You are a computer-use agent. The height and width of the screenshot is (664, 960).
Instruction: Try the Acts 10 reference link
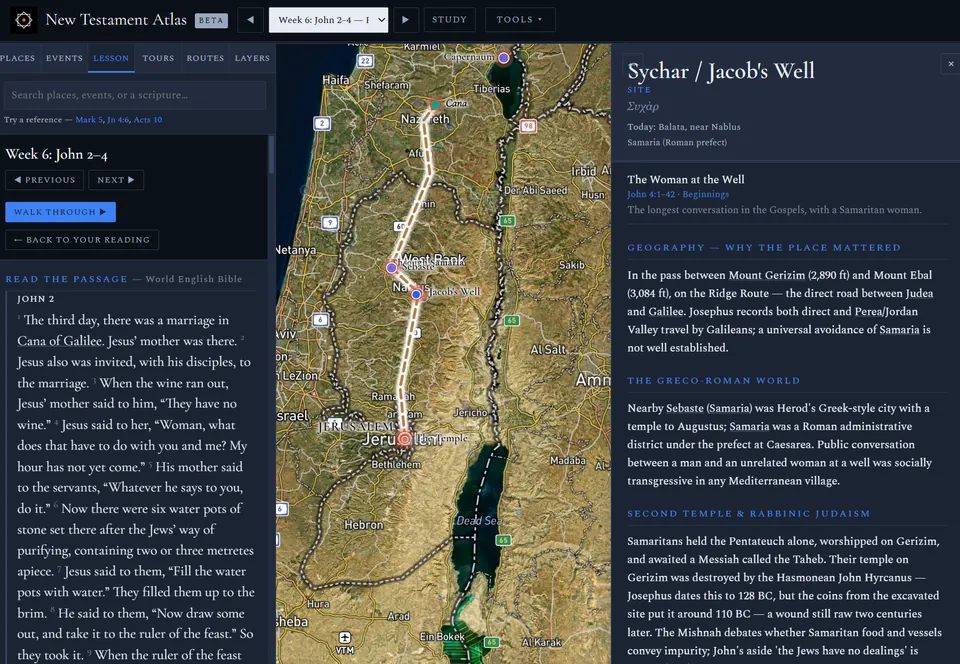point(148,120)
